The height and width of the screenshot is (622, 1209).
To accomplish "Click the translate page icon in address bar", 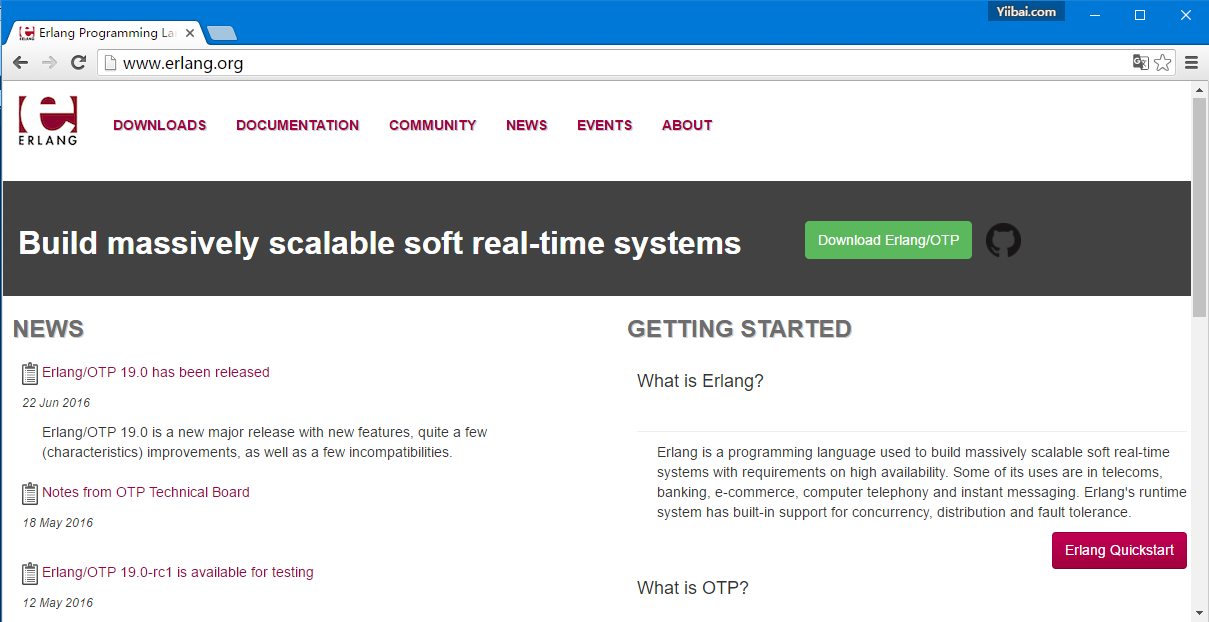I will [x=1140, y=63].
